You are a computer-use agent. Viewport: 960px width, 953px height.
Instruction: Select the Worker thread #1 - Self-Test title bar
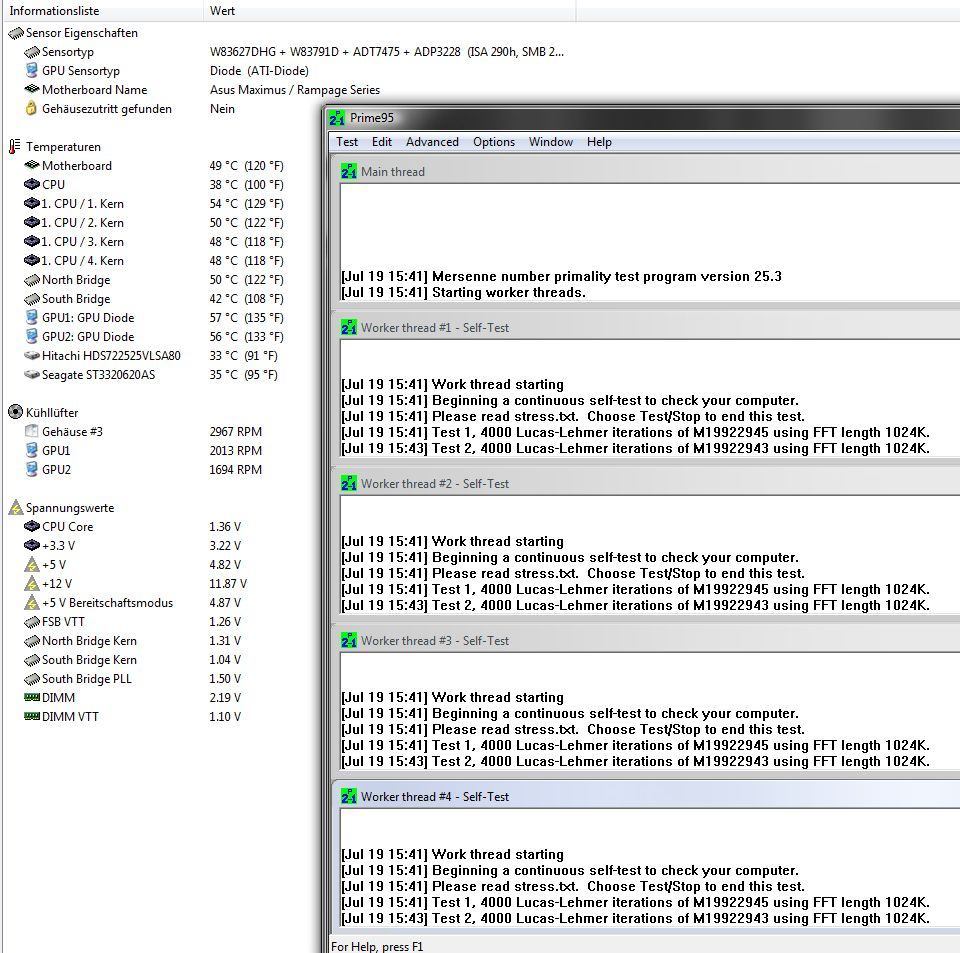click(645, 327)
